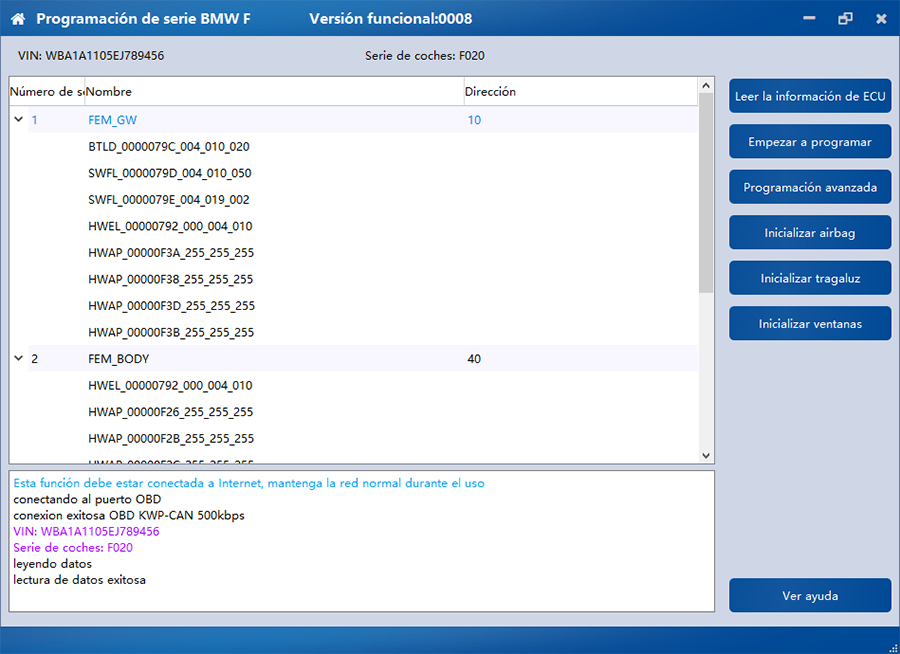Image resolution: width=900 pixels, height=654 pixels.
Task: Click the Nombre column header
Action: point(274,92)
